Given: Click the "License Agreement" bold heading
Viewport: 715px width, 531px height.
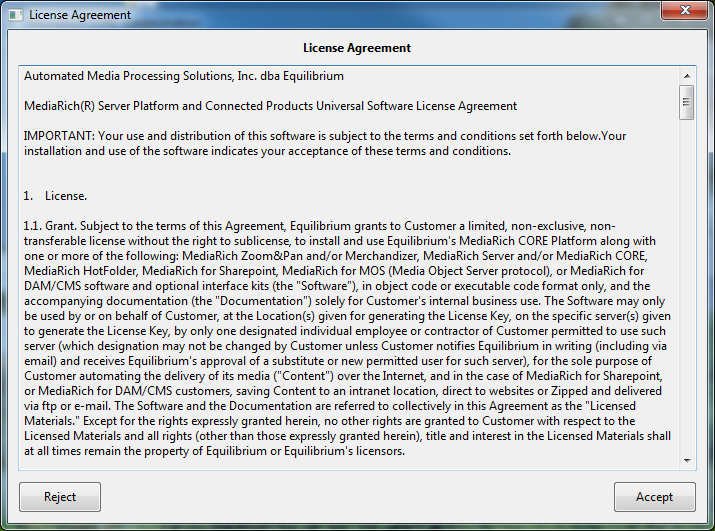Looking at the screenshot, I should (x=357, y=48).
